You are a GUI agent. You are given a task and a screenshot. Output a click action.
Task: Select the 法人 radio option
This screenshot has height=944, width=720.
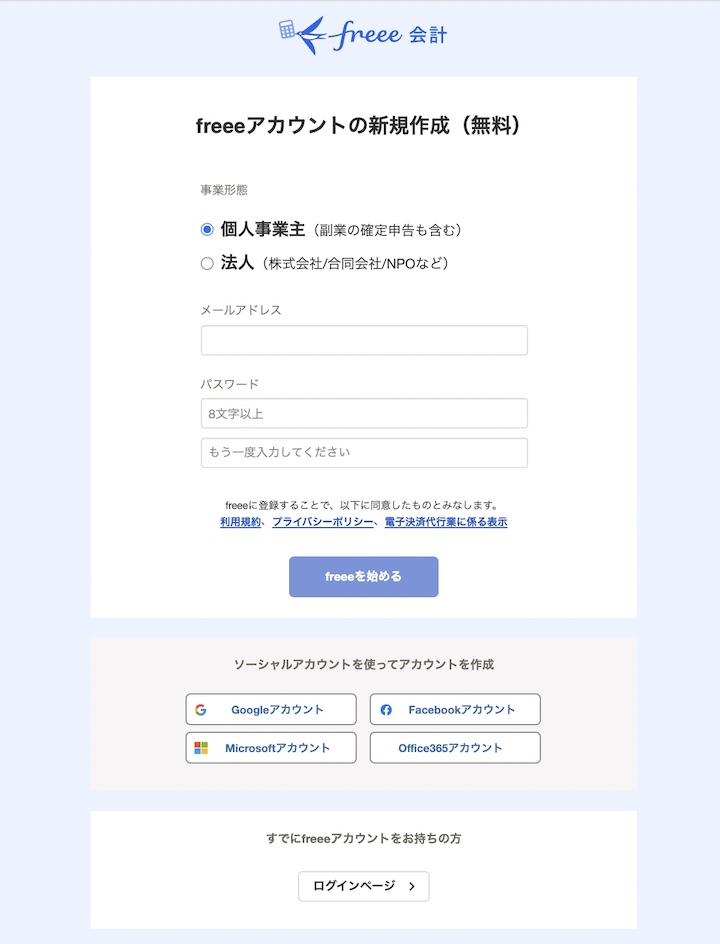point(207,263)
